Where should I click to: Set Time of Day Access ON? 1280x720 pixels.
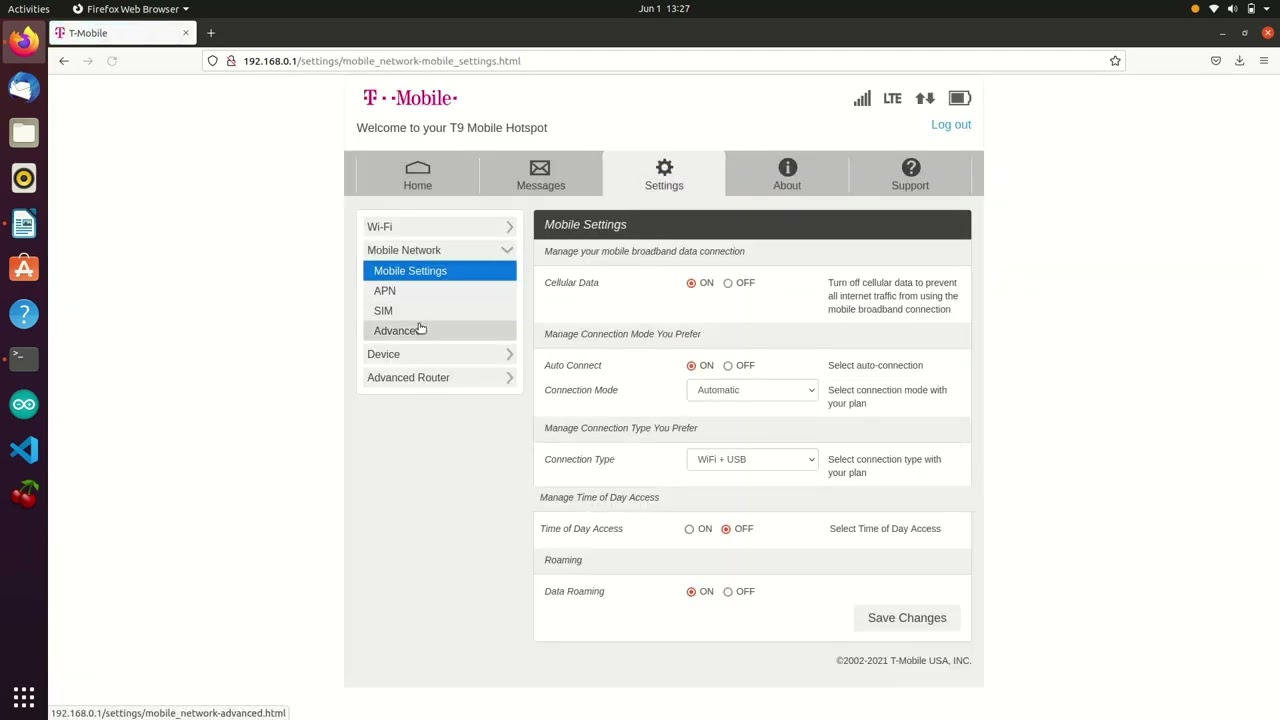689,529
